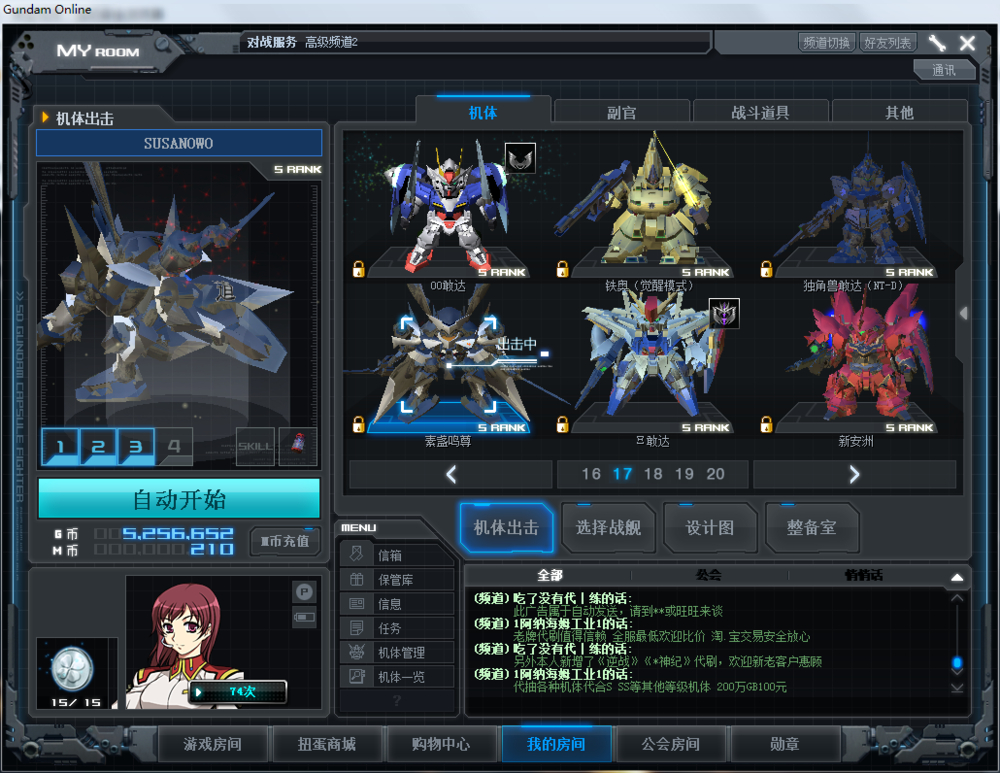
Task: Select slot 3 under unit preview
Action: [135, 446]
